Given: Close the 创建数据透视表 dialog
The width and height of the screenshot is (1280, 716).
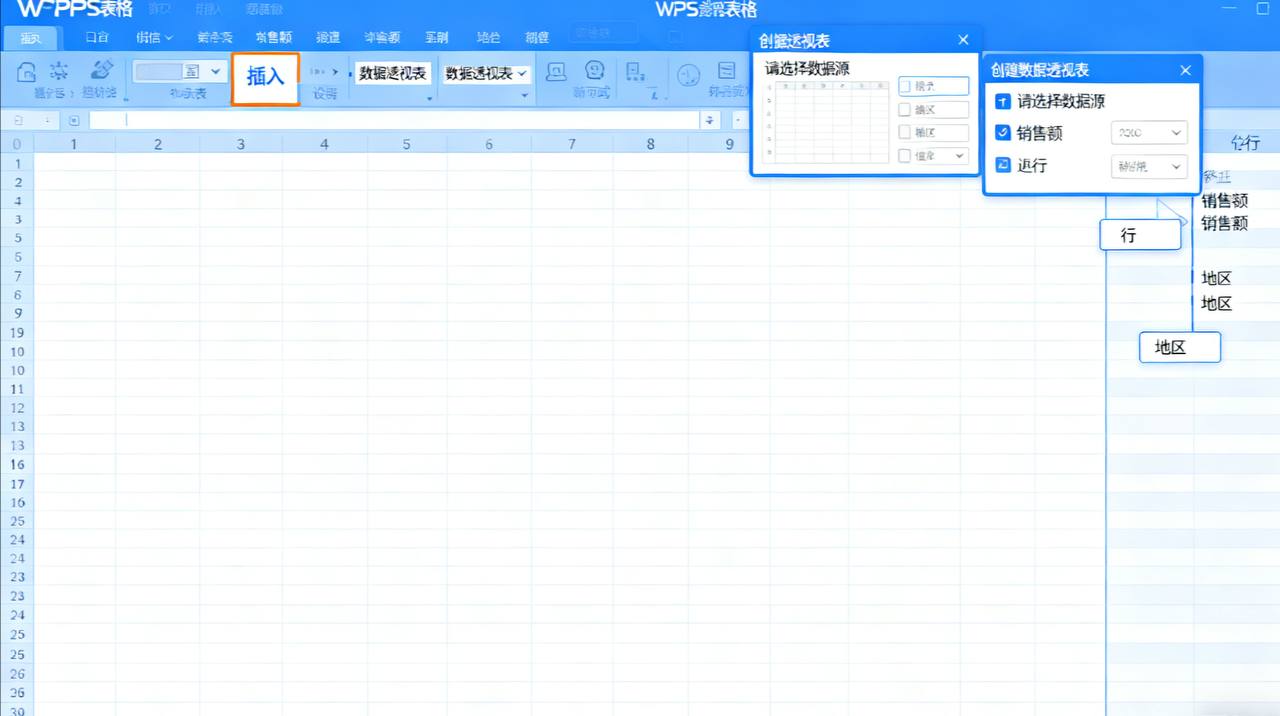Looking at the screenshot, I should [x=1185, y=71].
